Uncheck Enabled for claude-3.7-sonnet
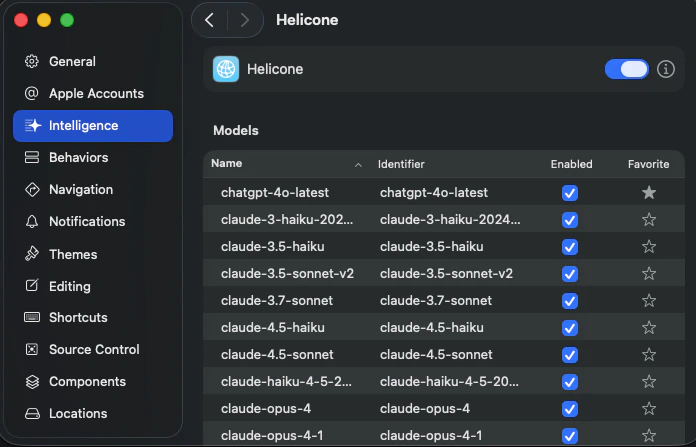 [x=569, y=301]
